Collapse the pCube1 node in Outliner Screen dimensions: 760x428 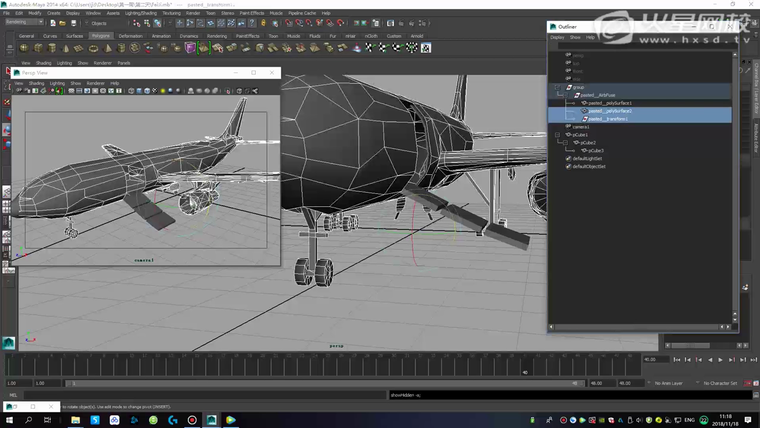point(558,135)
